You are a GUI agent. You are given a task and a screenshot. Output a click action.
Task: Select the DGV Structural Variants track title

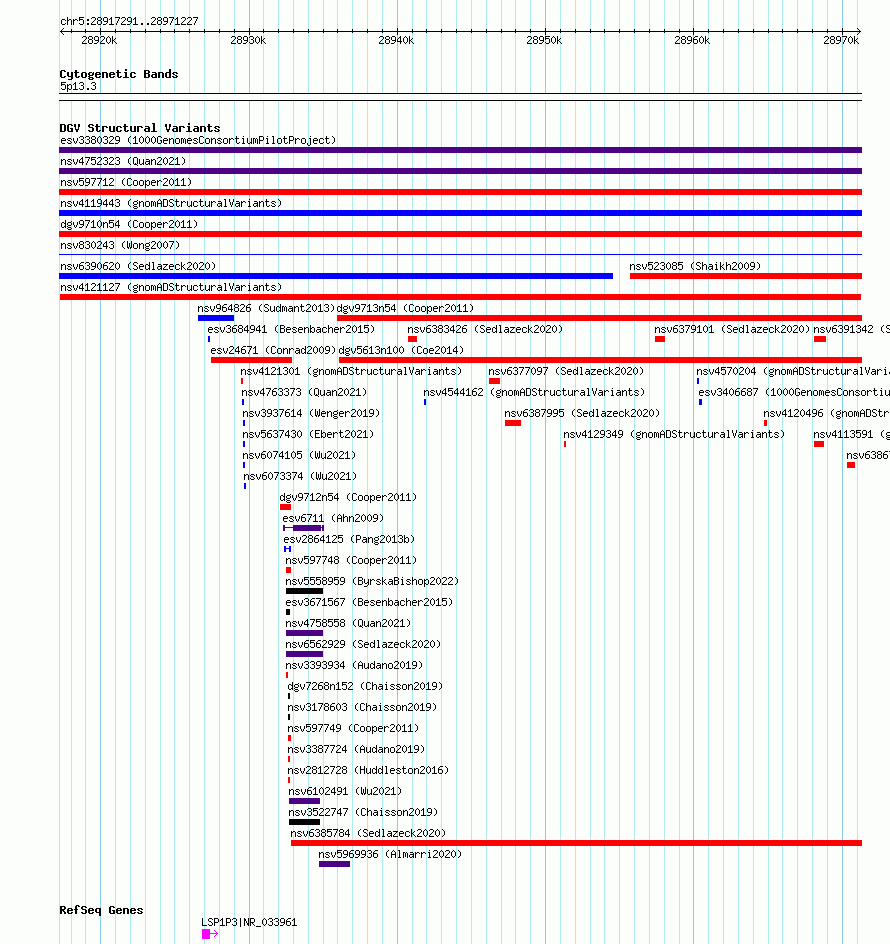pyautogui.click(x=140, y=128)
